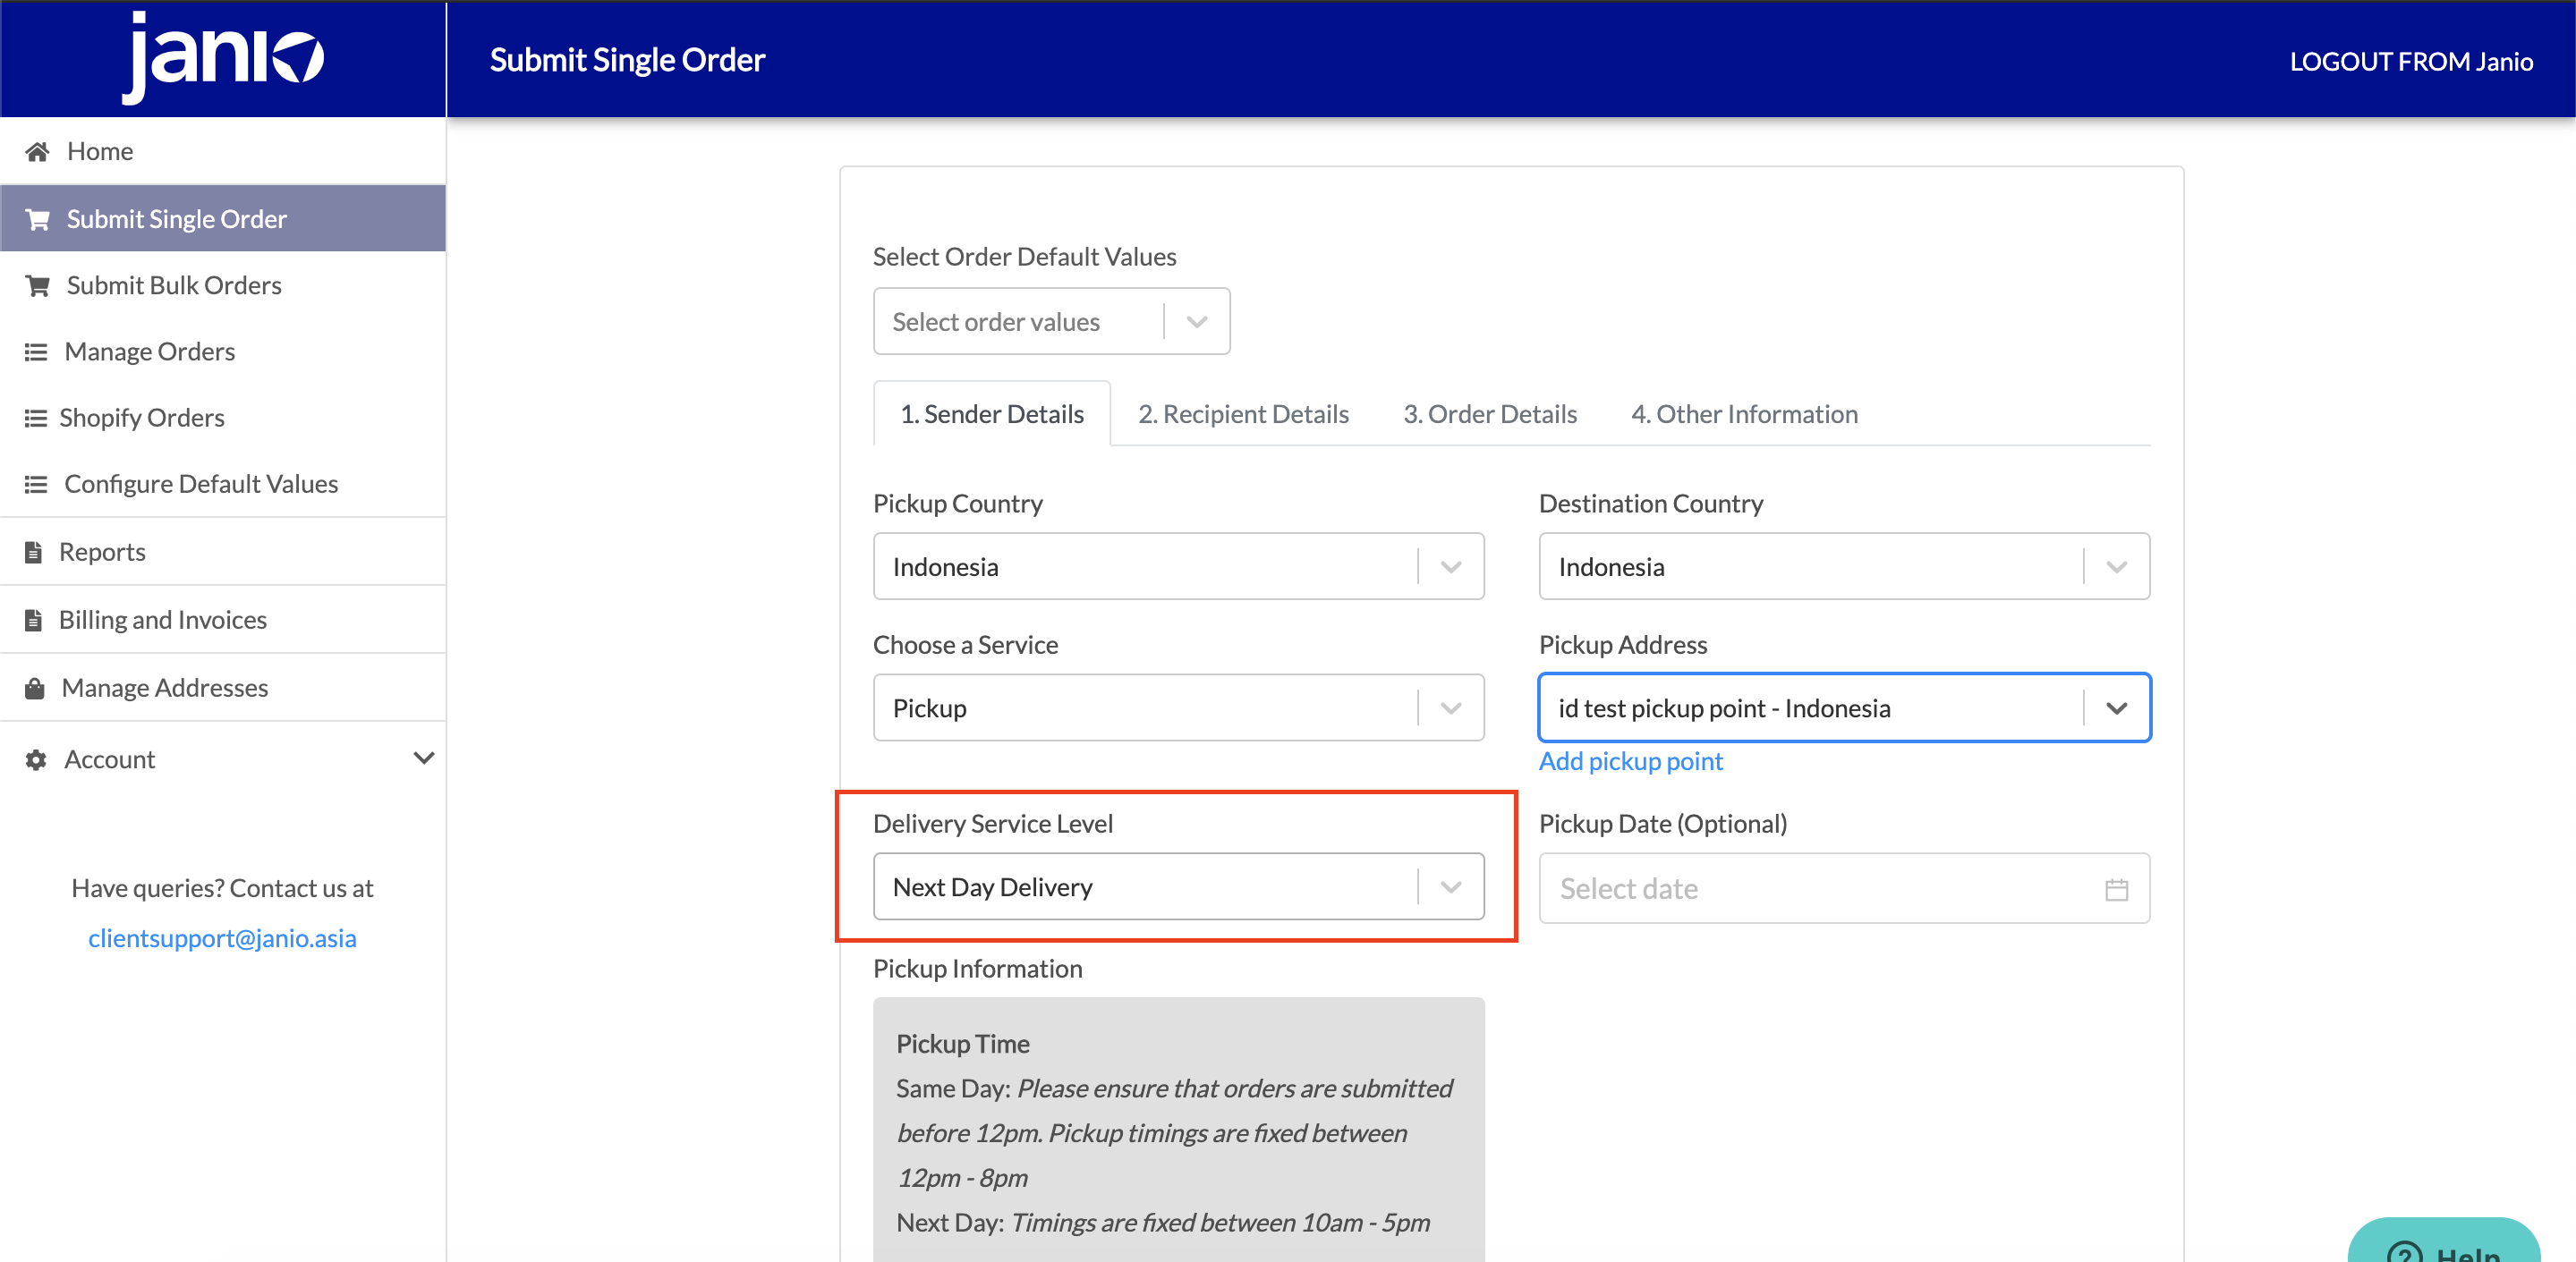Viewport: 2576px width, 1262px height.
Task: Click the Add pickup point link
Action: 1631,761
